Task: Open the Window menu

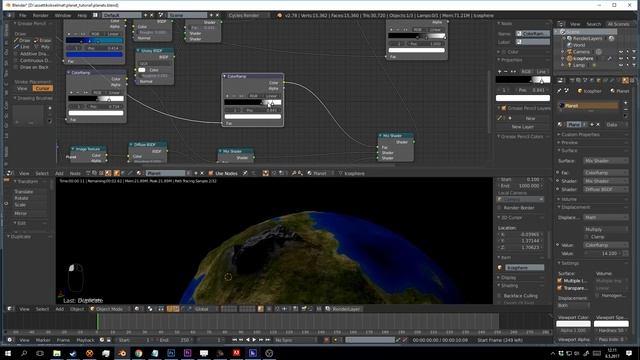Action: (x=63, y=16)
